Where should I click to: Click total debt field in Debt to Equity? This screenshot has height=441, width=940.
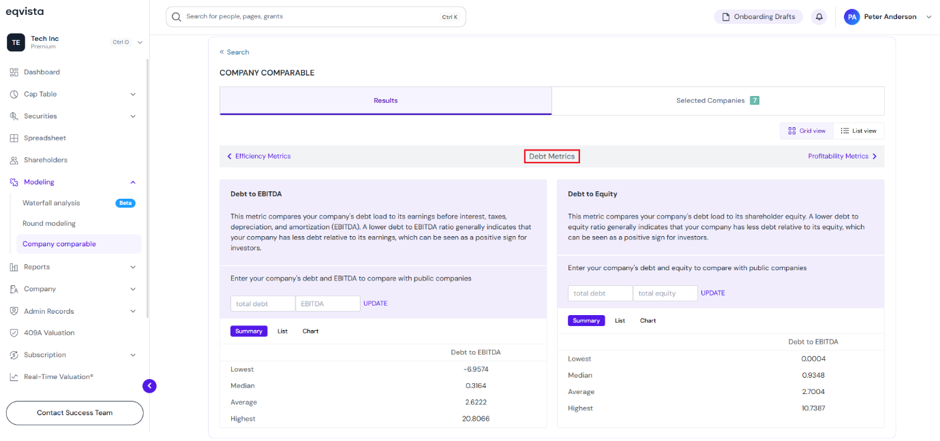click(x=601, y=293)
